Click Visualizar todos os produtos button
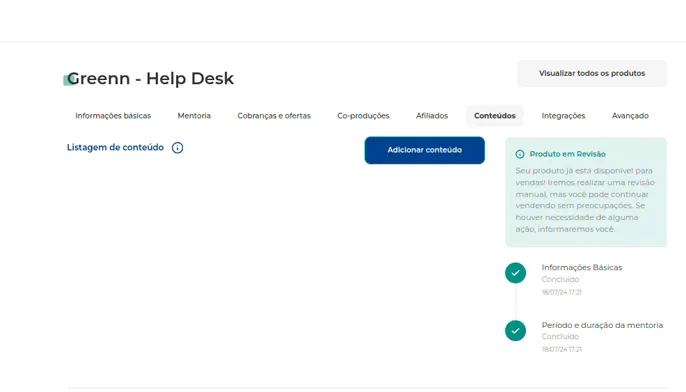The width and height of the screenshot is (686, 392). [x=592, y=74]
